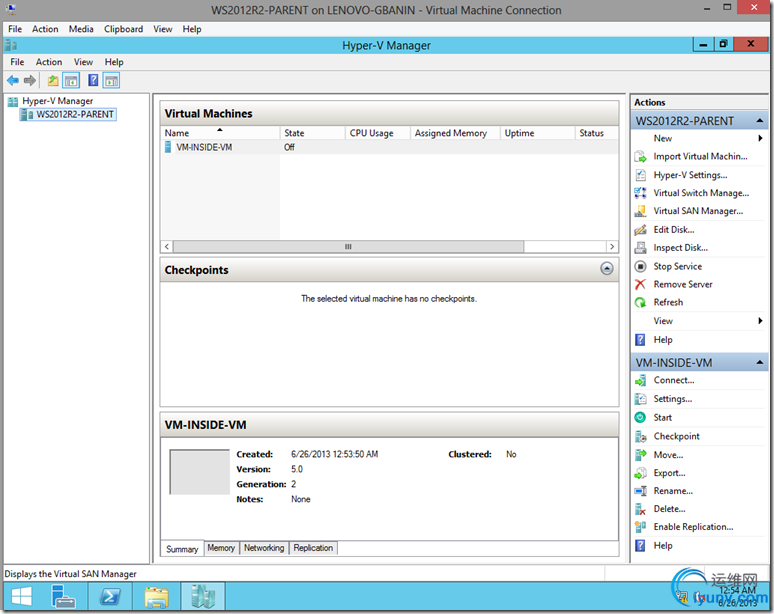Click the Export icon in Actions pane

click(x=640, y=473)
